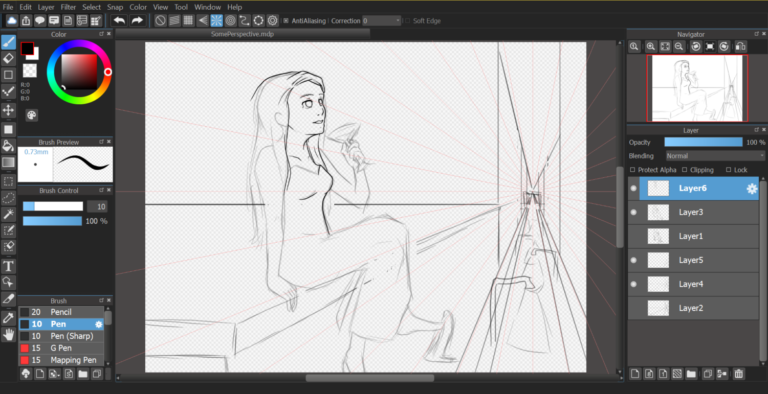Add a new layer in Layer panel

coord(635,374)
